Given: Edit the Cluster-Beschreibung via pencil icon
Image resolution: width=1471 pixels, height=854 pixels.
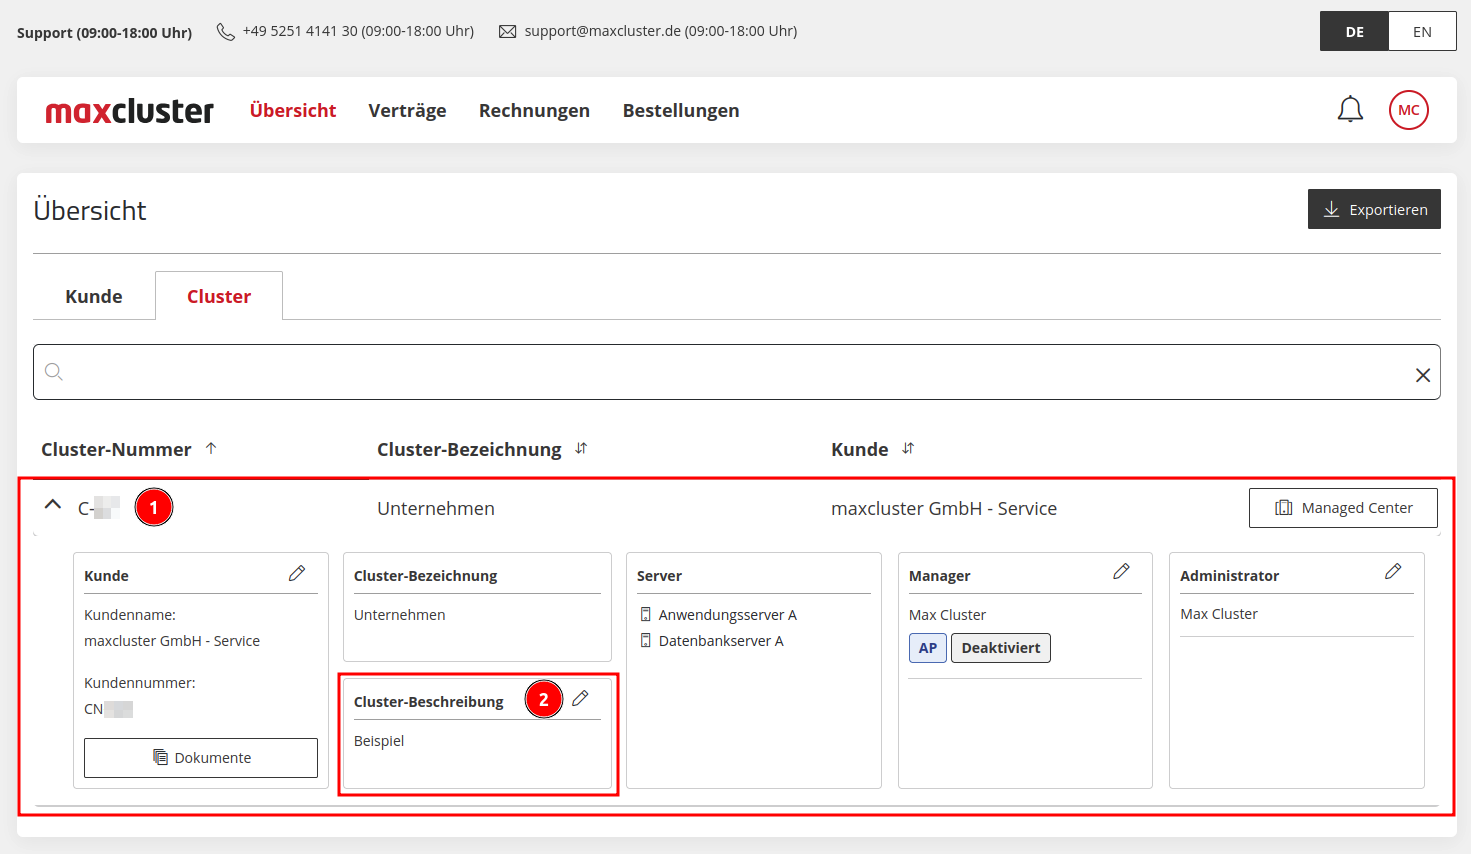Looking at the screenshot, I should [580, 698].
